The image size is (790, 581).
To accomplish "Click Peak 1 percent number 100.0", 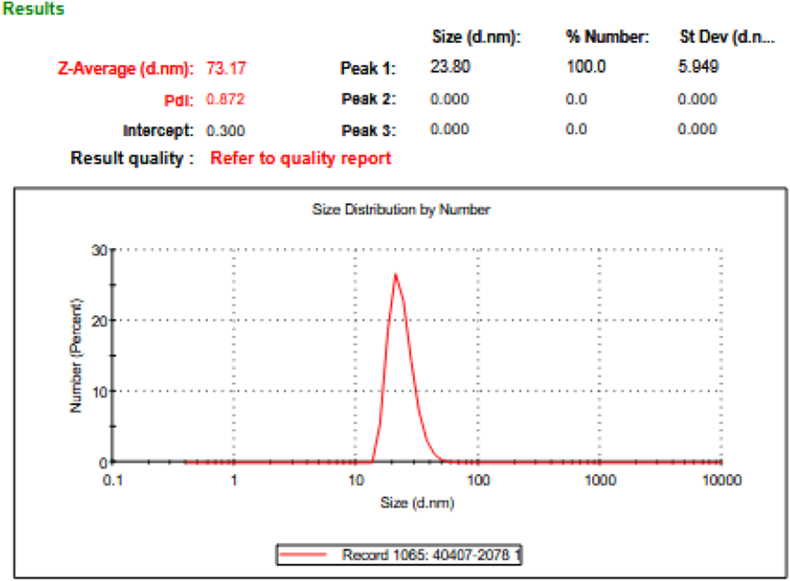I will pos(586,67).
